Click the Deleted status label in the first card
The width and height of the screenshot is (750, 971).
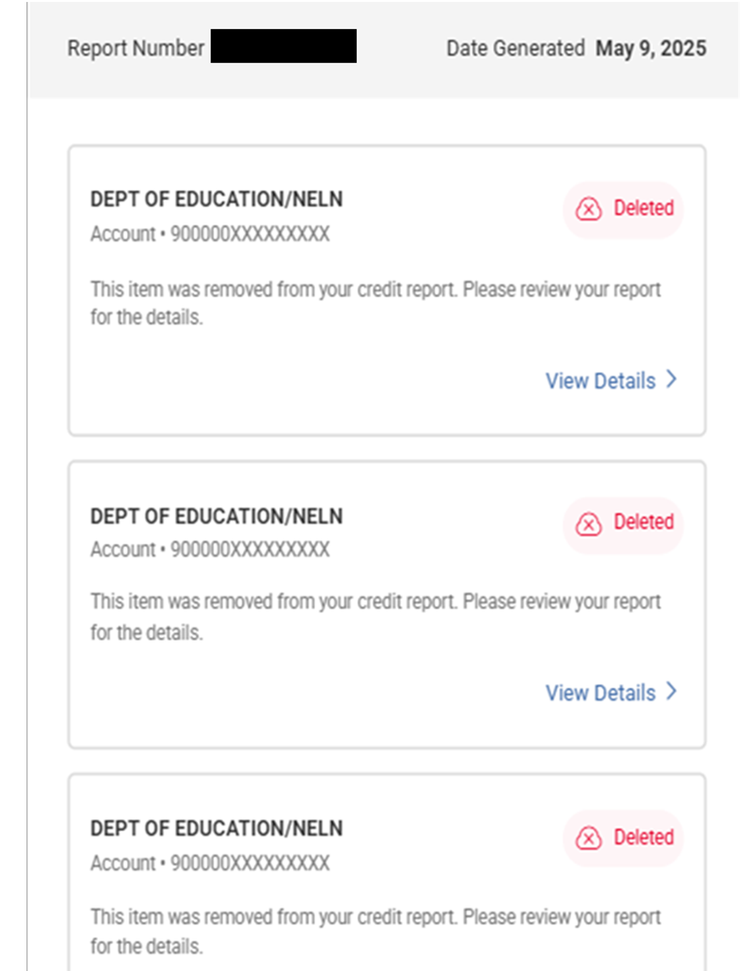643,209
